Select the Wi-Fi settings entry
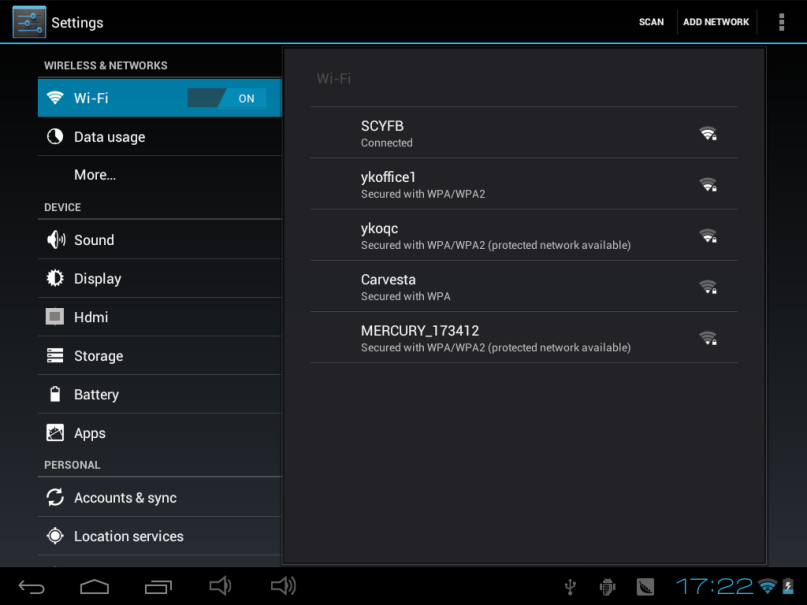807x605 pixels. [x=160, y=98]
